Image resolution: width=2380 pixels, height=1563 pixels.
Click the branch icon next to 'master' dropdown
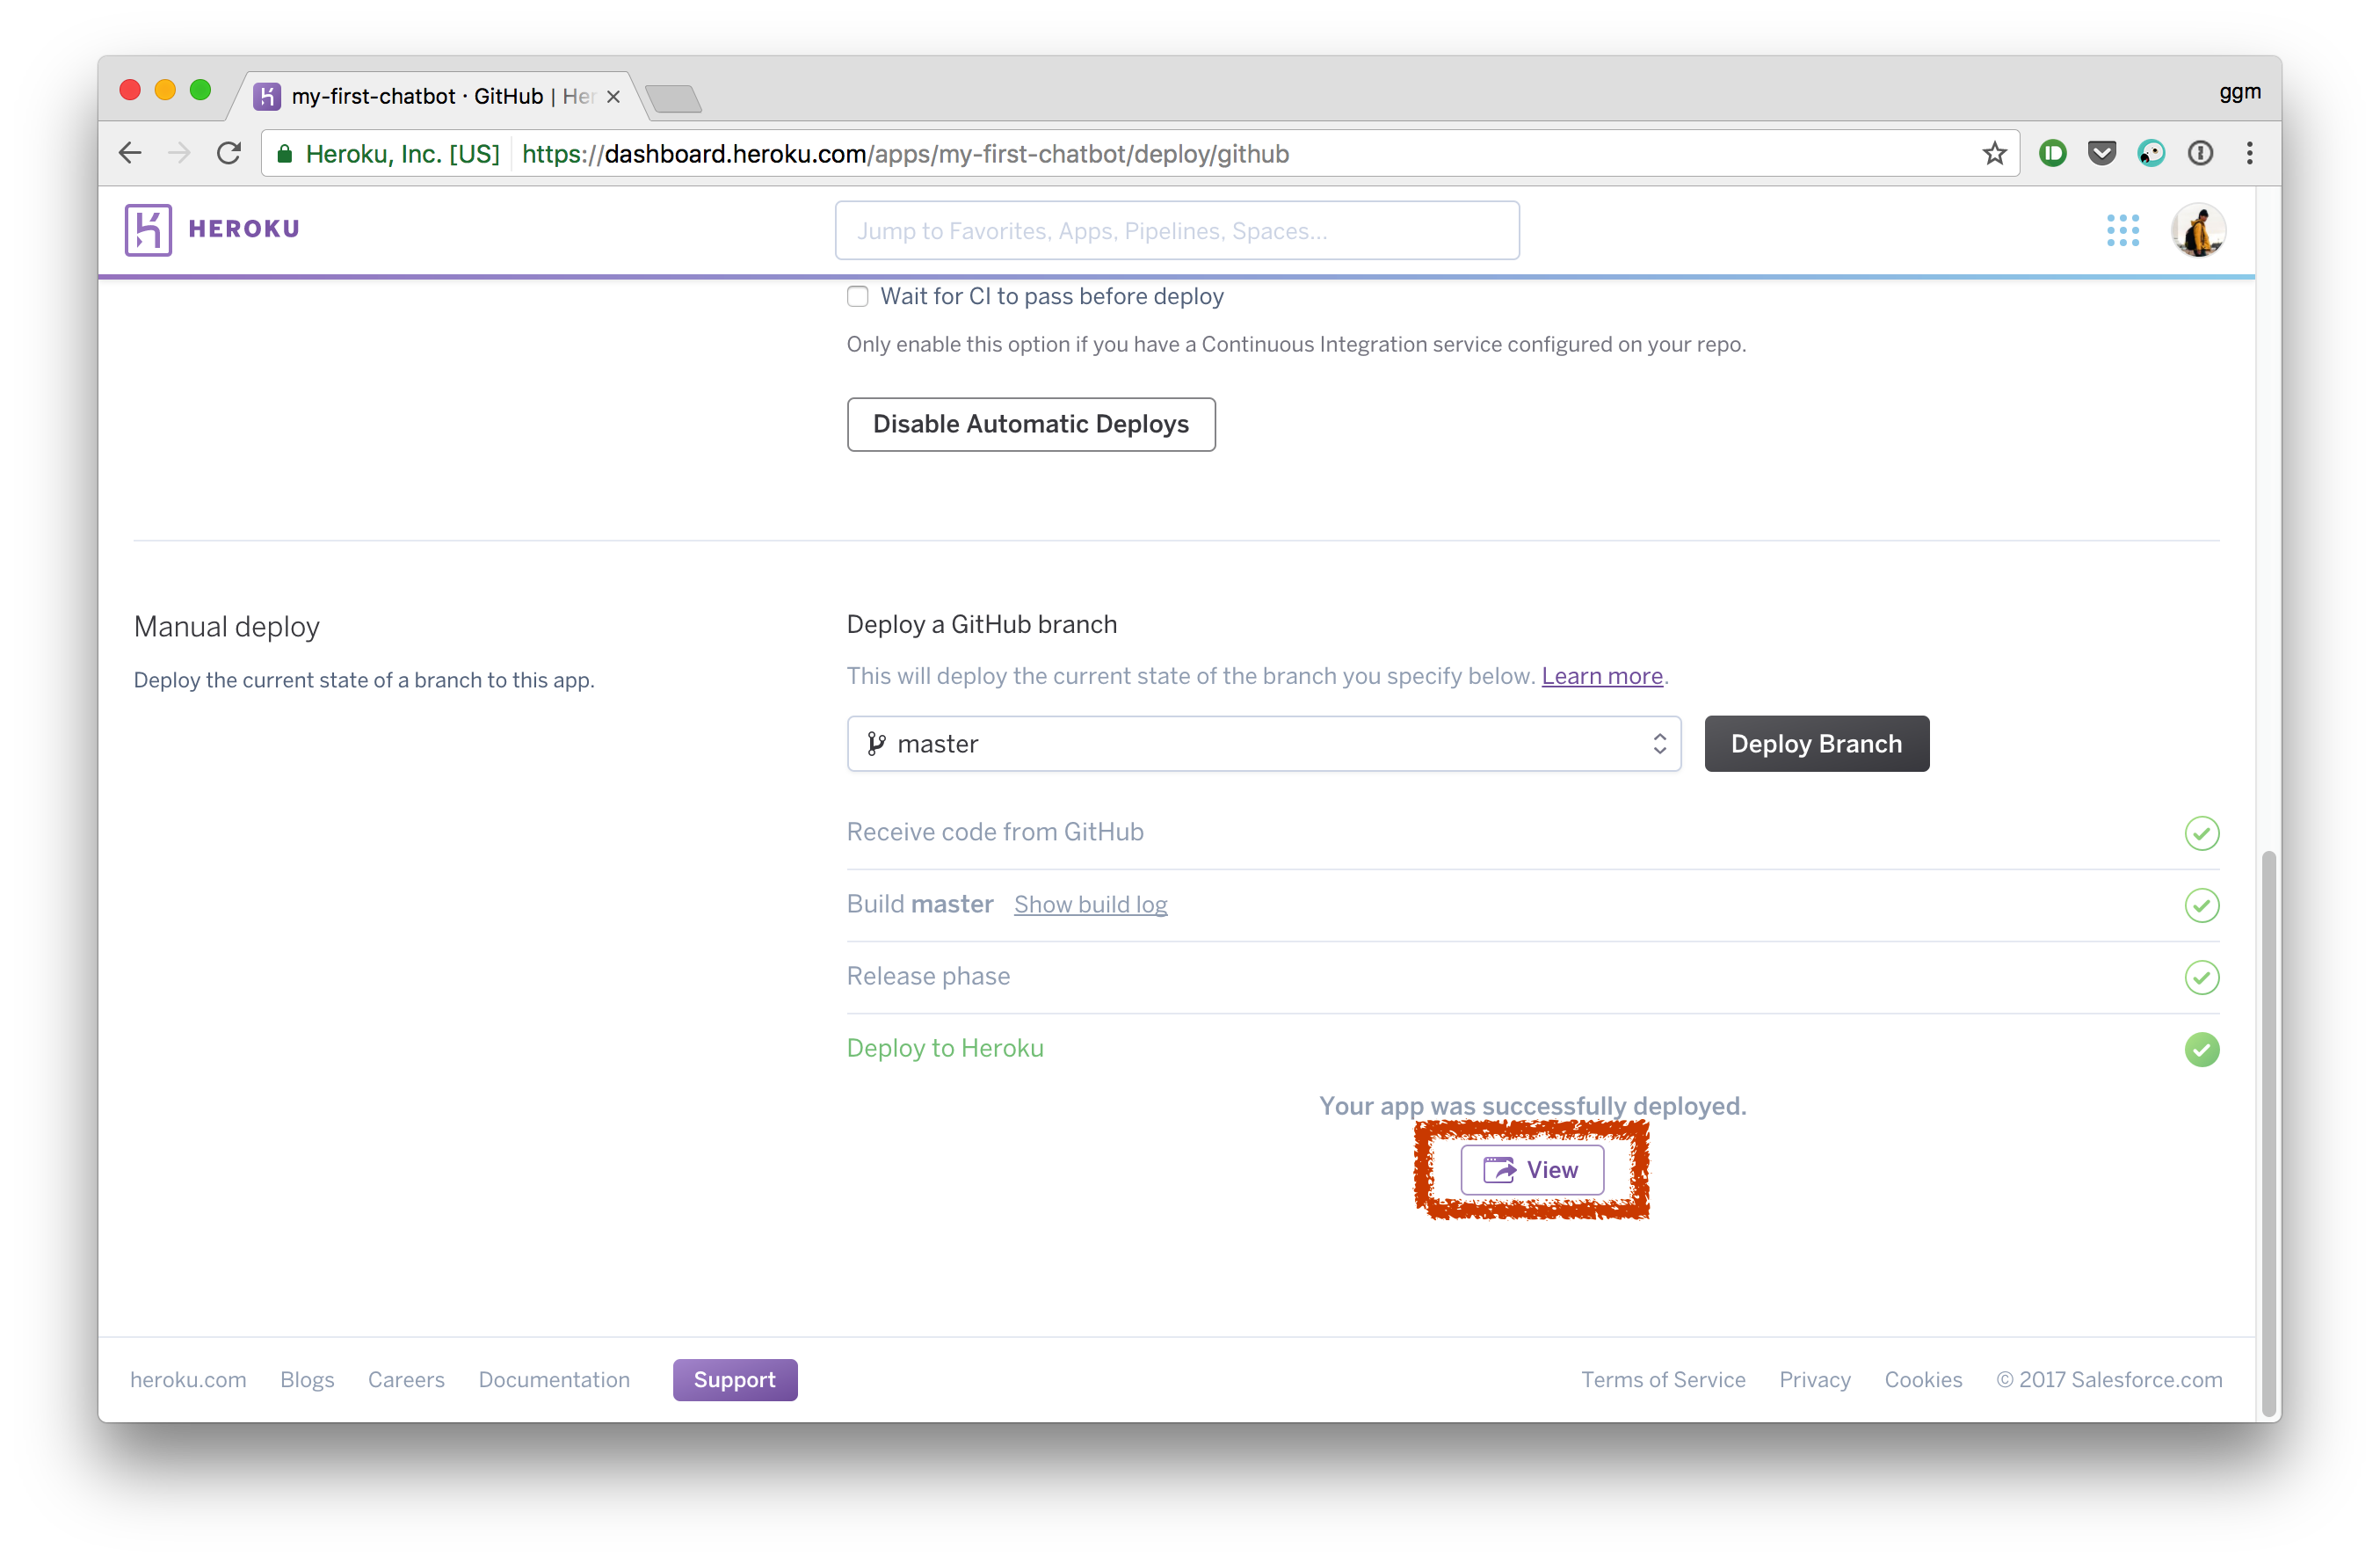[x=875, y=743]
